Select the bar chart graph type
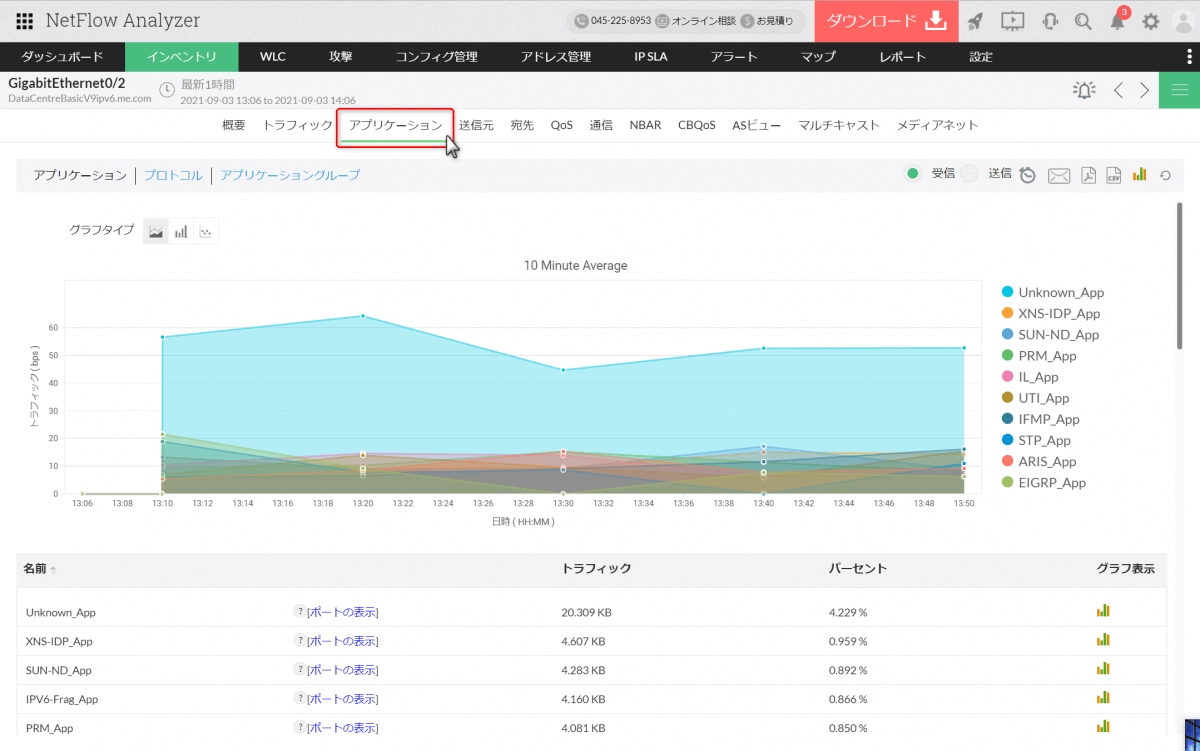The height and width of the screenshot is (751, 1200). [x=181, y=231]
